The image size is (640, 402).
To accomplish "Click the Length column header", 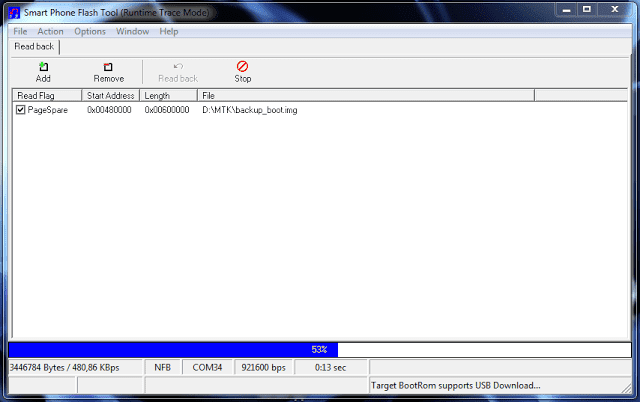I will pyautogui.click(x=169, y=96).
